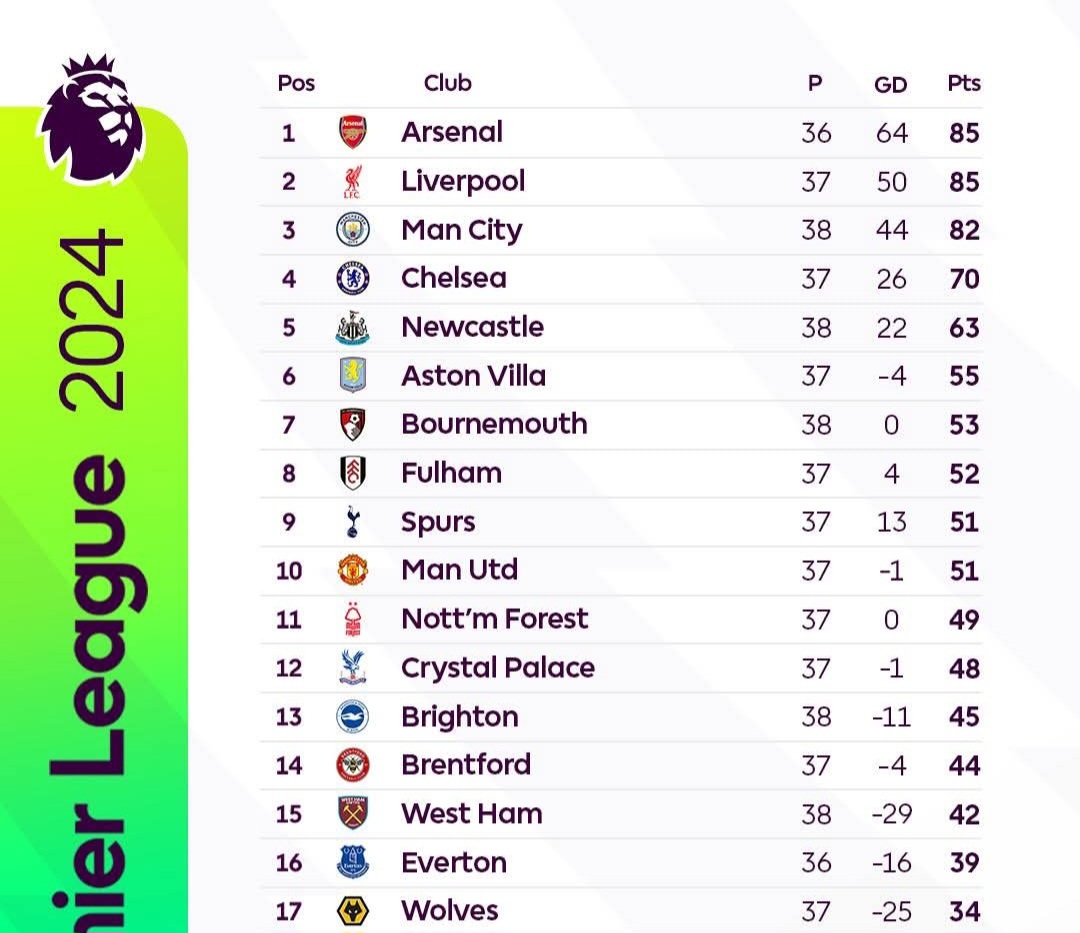Screen dimensions: 1080x933
Task: Click the Liverpool club crest
Action: pyautogui.click(x=353, y=181)
